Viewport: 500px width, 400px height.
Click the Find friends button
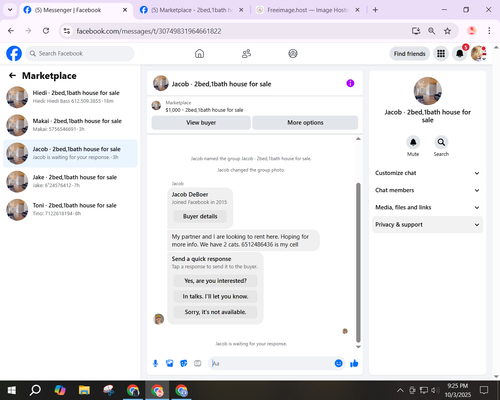click(409, 54)
